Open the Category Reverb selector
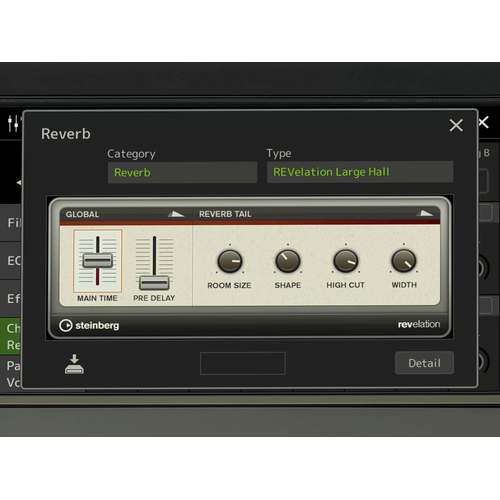 [x=182, y=173]
